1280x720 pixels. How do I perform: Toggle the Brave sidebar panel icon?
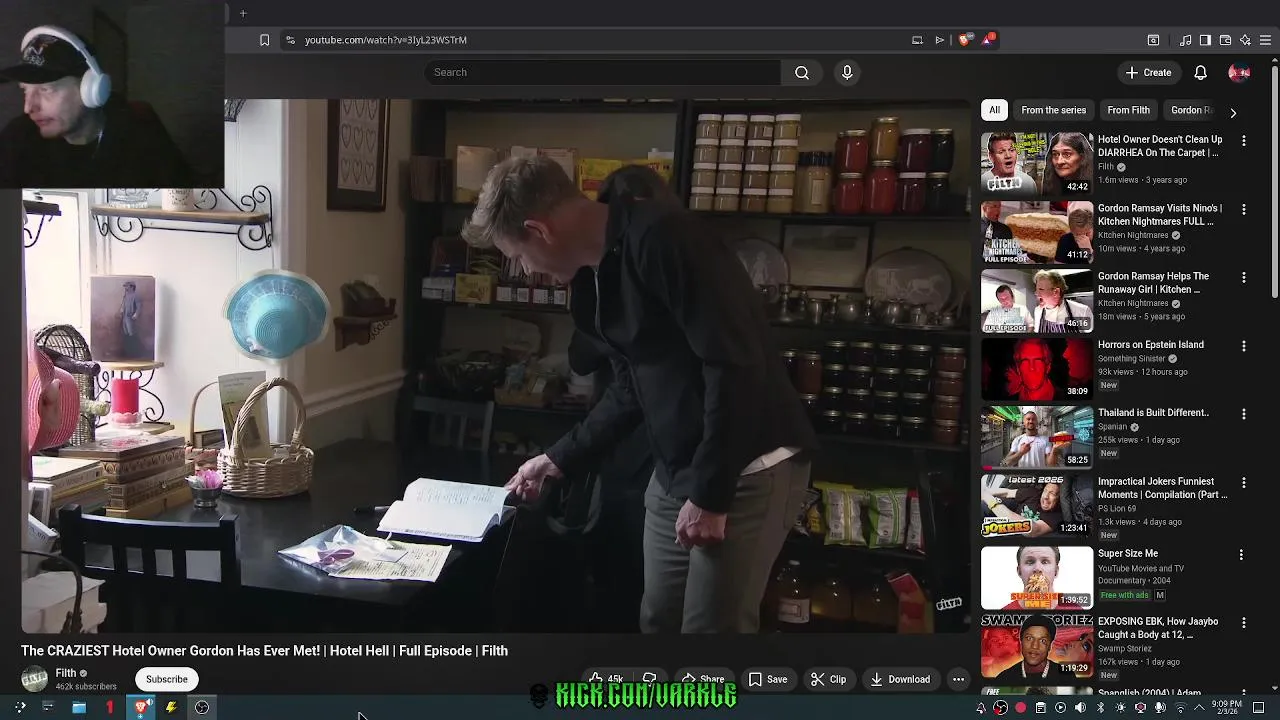point(1205,40)
